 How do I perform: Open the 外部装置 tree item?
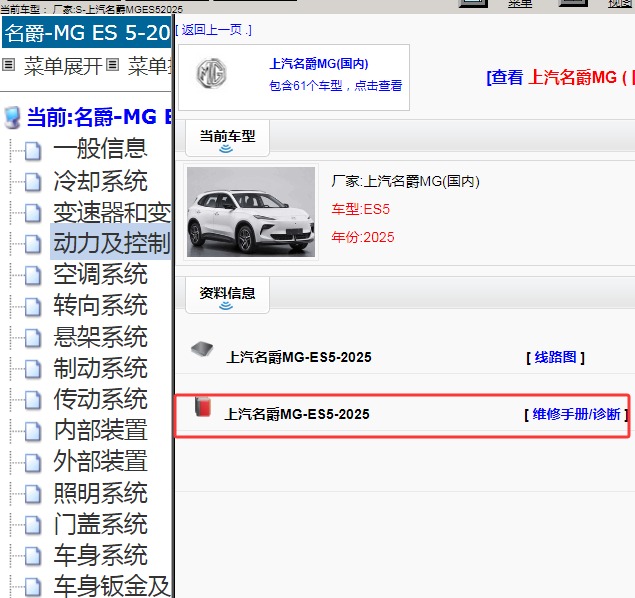point(100,461)
